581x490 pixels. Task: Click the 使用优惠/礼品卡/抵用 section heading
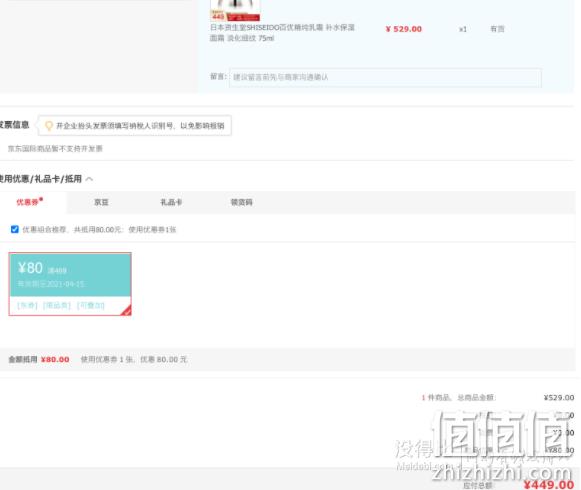click(x=40, y=179)
